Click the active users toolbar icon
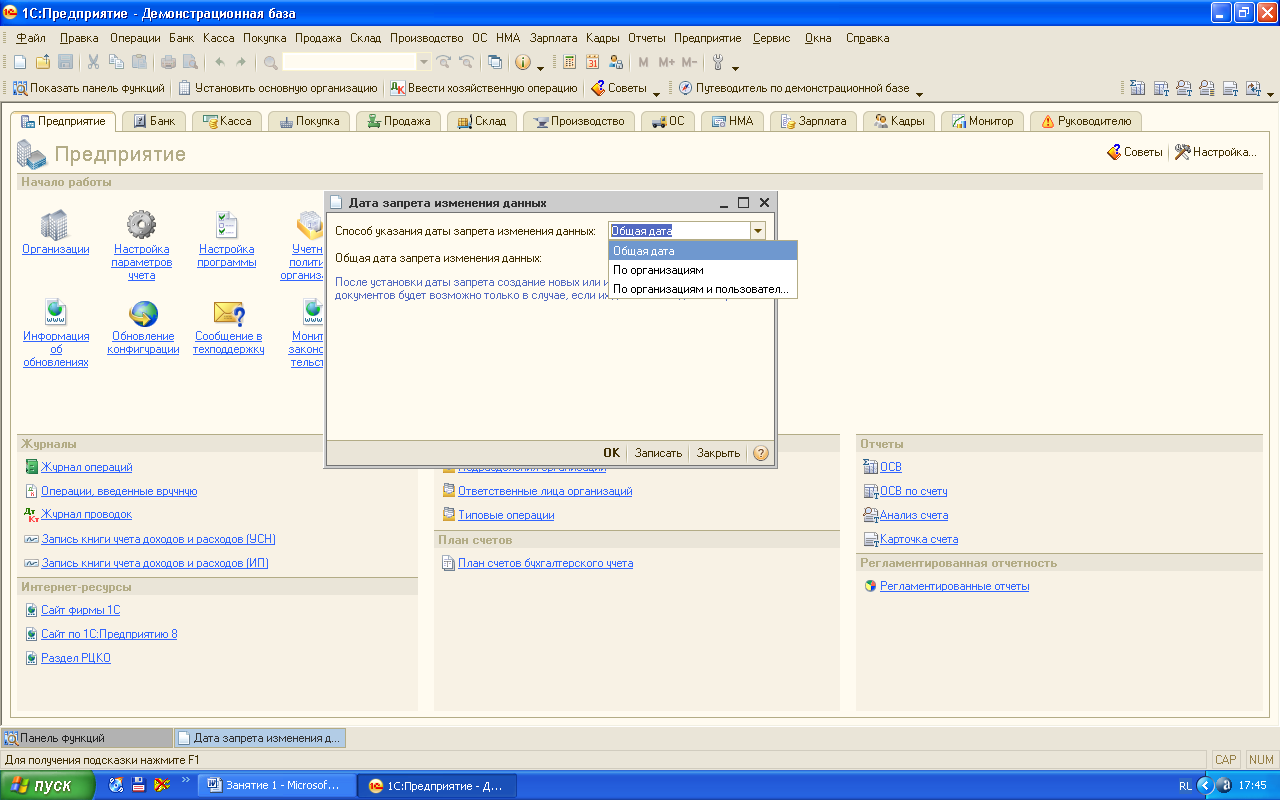1280x800 pixels. click(615, 62)
